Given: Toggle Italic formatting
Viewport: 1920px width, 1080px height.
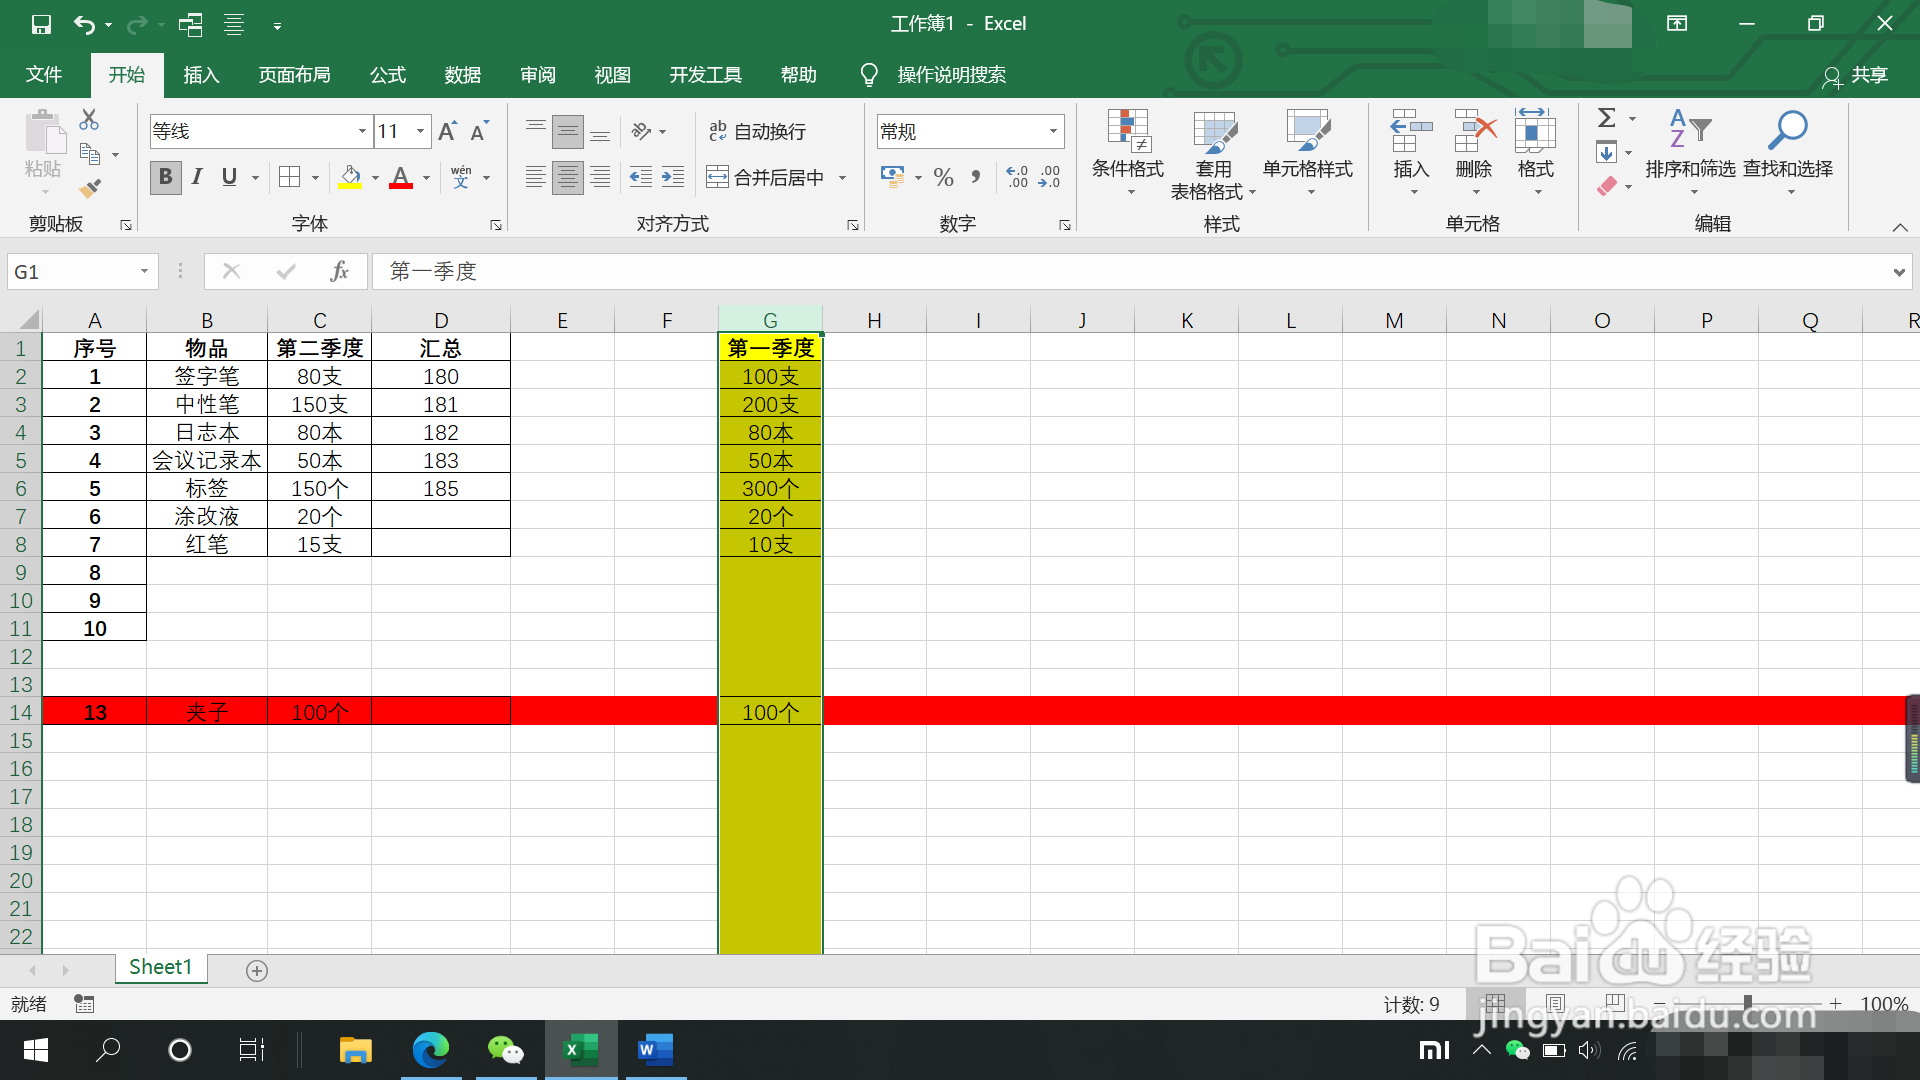Looking at the screenshot, I should pyautogui.click(x=197, y=178).
